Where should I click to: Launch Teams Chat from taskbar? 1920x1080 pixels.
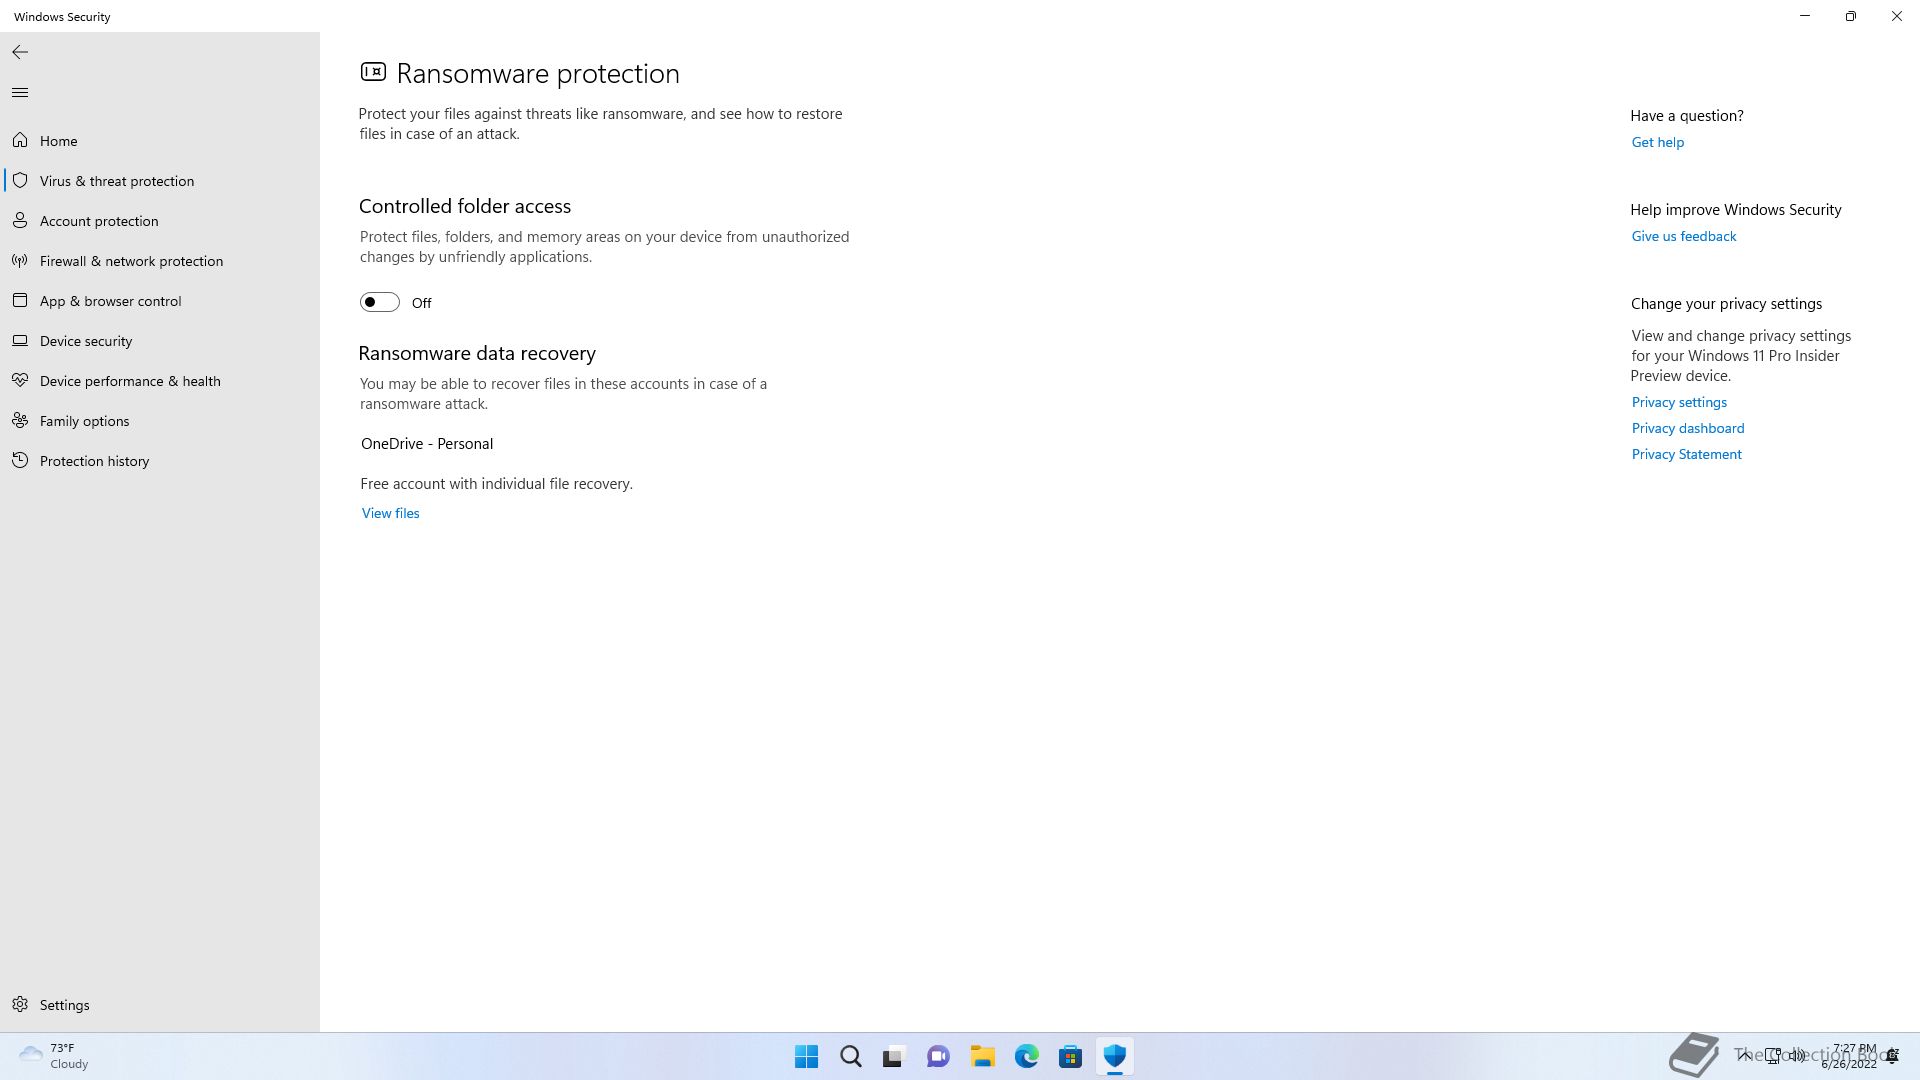(x=938, y=1056)
